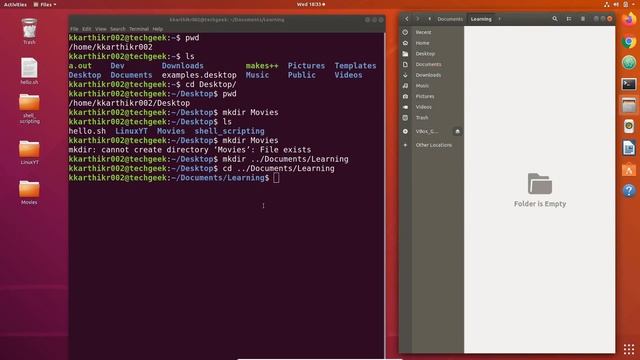The height and width of the screenshot is (360, 640).
Task: Click 'makes++' in the ls output
Action: tap(262, 66)
